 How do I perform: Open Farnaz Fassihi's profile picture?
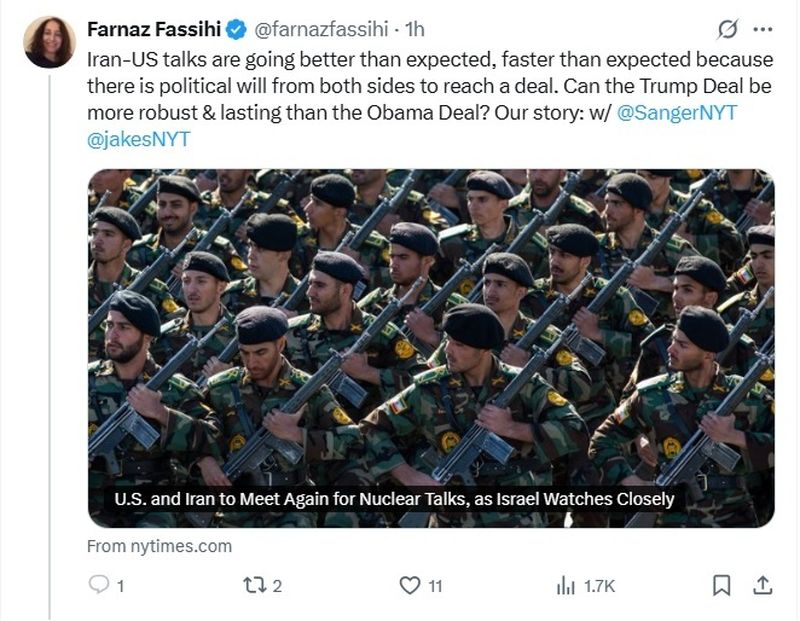coord(49,42)
